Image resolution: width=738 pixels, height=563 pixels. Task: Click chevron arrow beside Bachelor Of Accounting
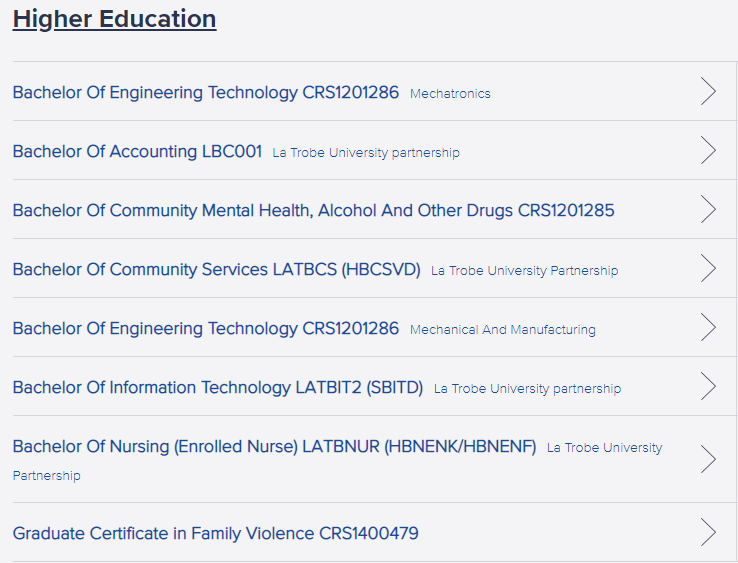click(708, 150)
